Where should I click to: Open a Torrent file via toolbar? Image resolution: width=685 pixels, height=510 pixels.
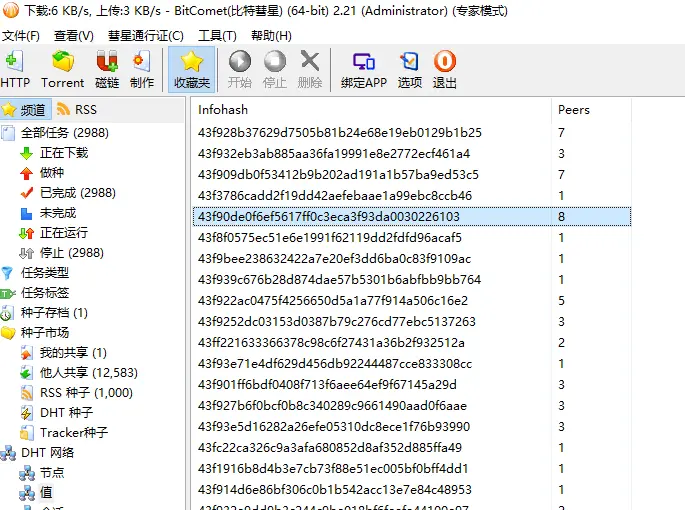pos(62,69)
